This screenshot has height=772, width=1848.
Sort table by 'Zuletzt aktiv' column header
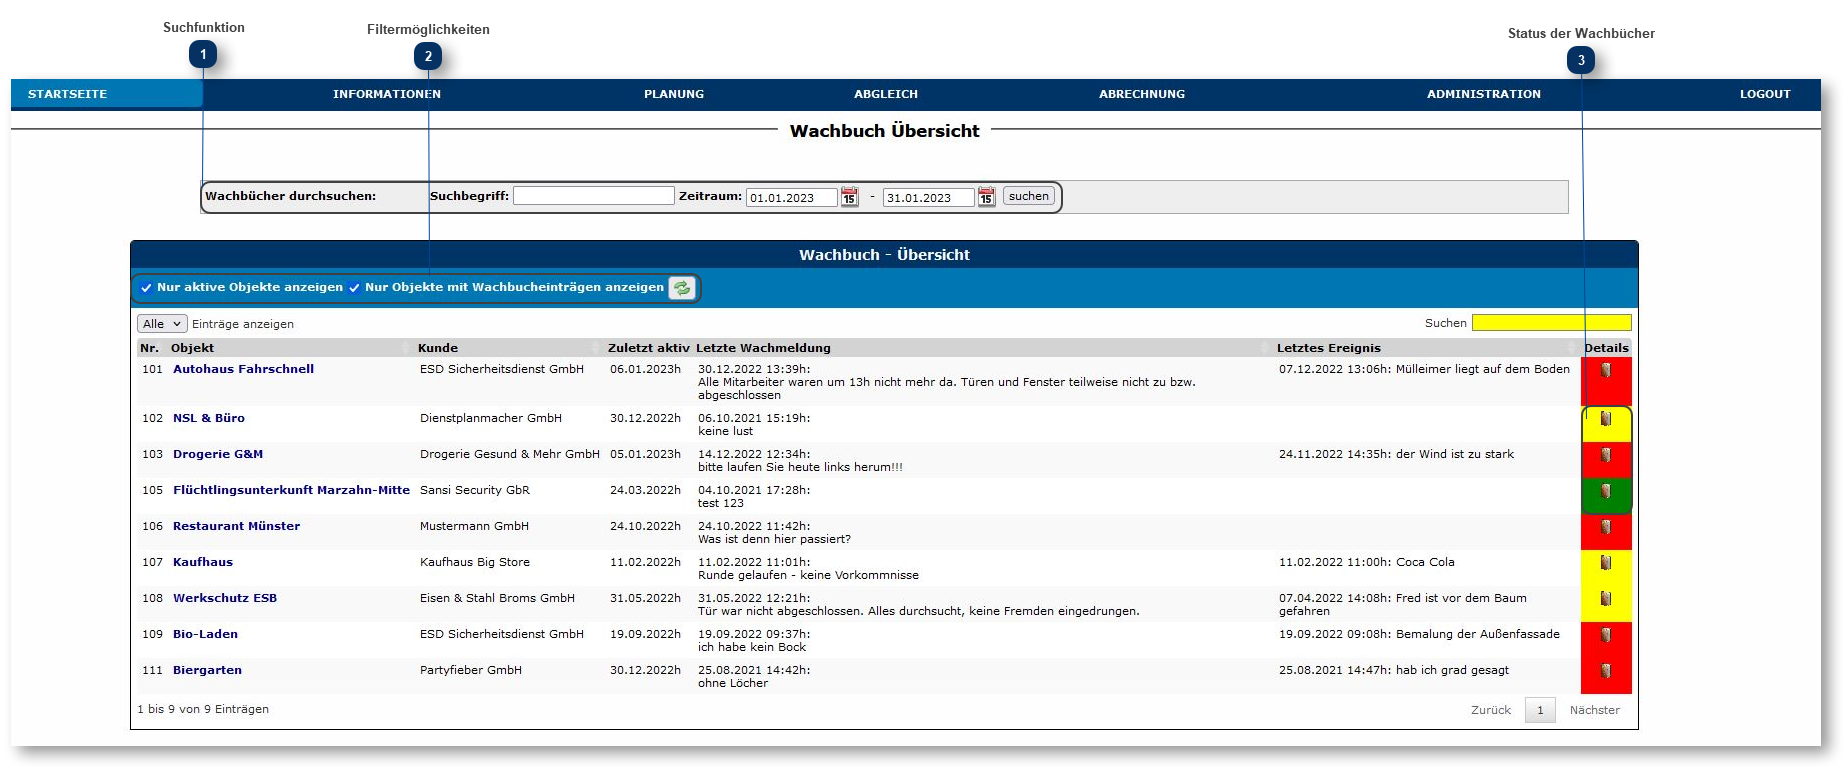click(649, 348)
